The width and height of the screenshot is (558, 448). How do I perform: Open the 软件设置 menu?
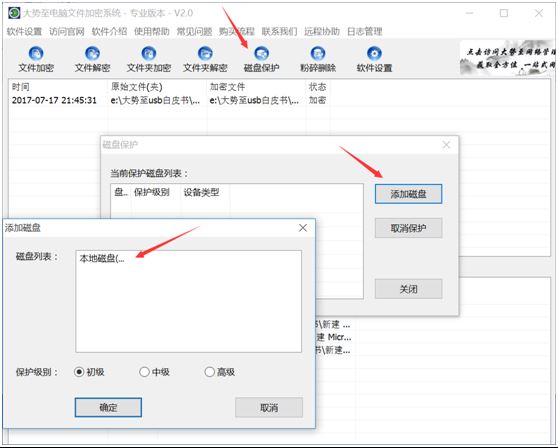pos(24,32)
